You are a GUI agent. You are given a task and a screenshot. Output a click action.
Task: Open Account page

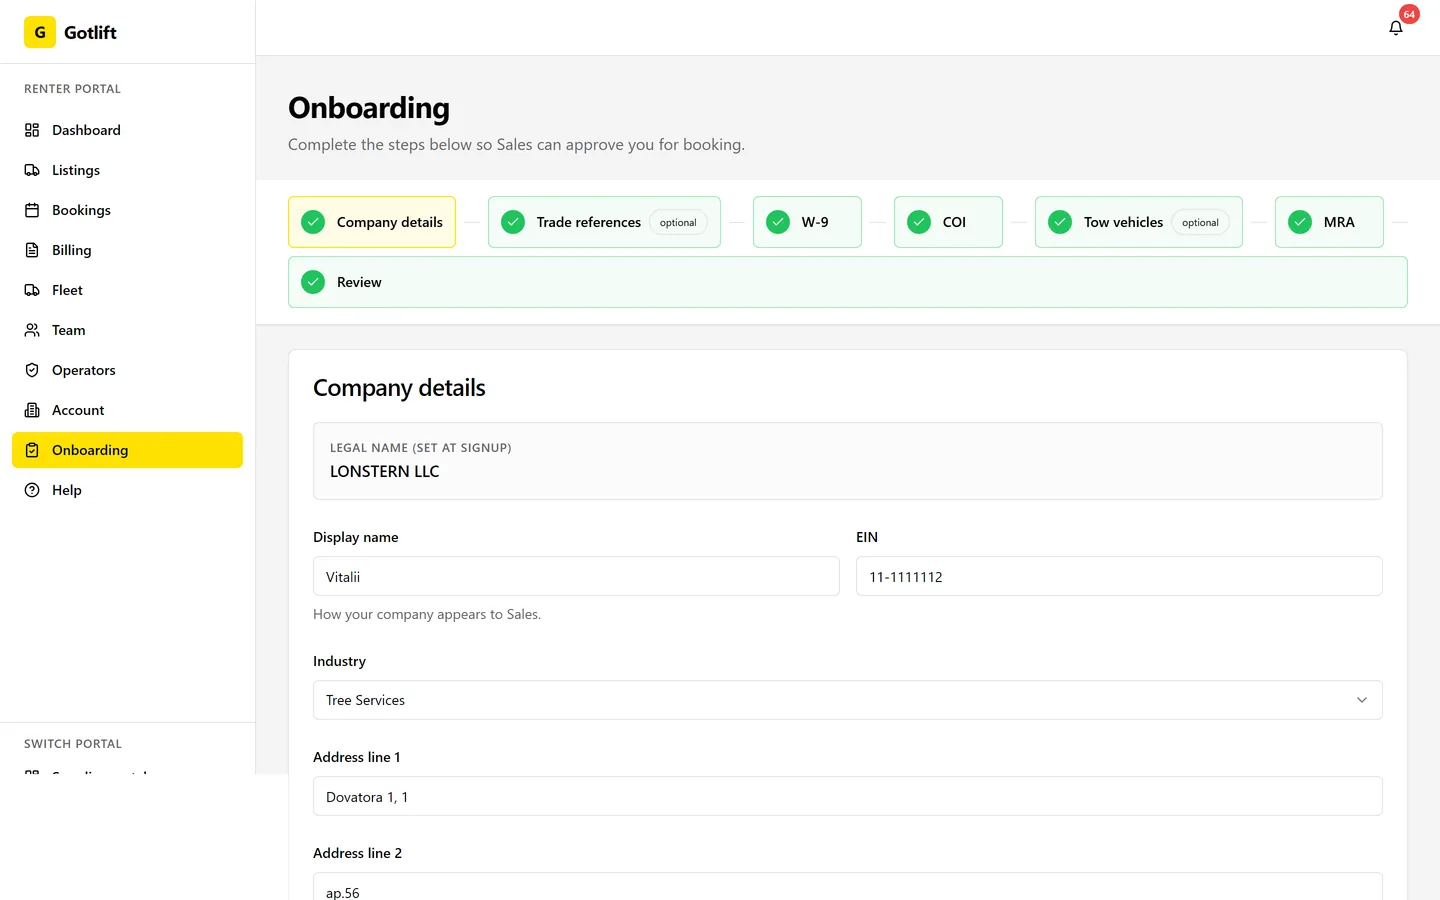[127, 410]
